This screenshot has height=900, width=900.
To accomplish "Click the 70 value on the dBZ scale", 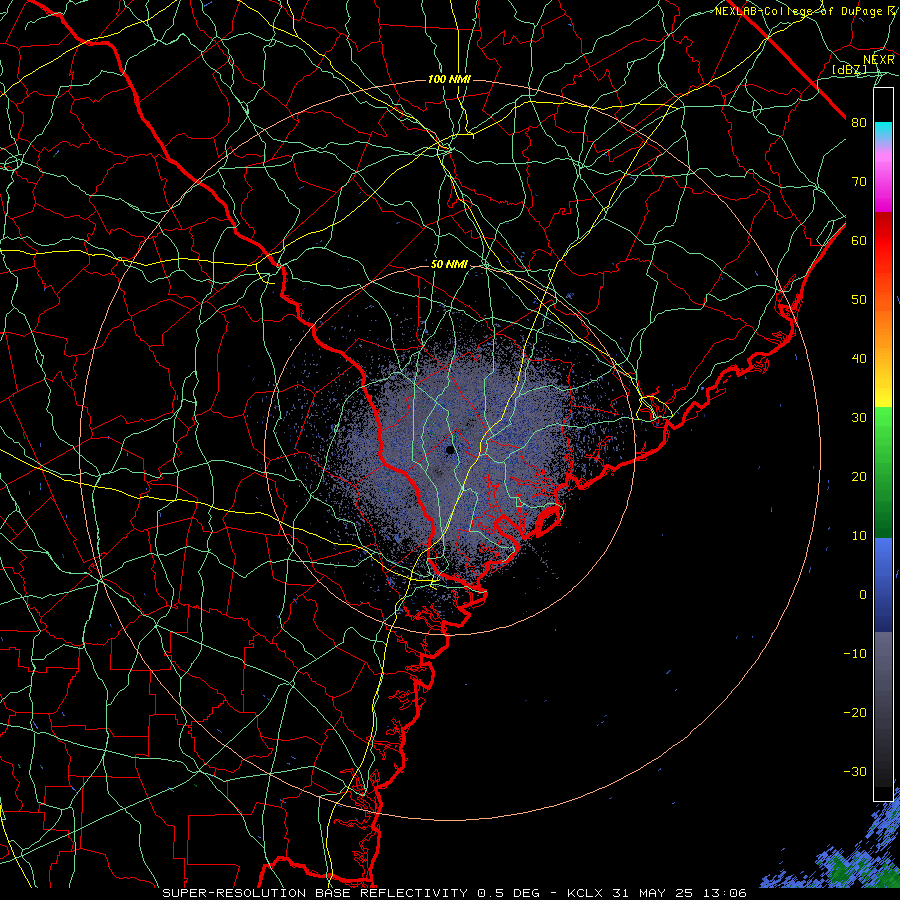I will 859,182.
